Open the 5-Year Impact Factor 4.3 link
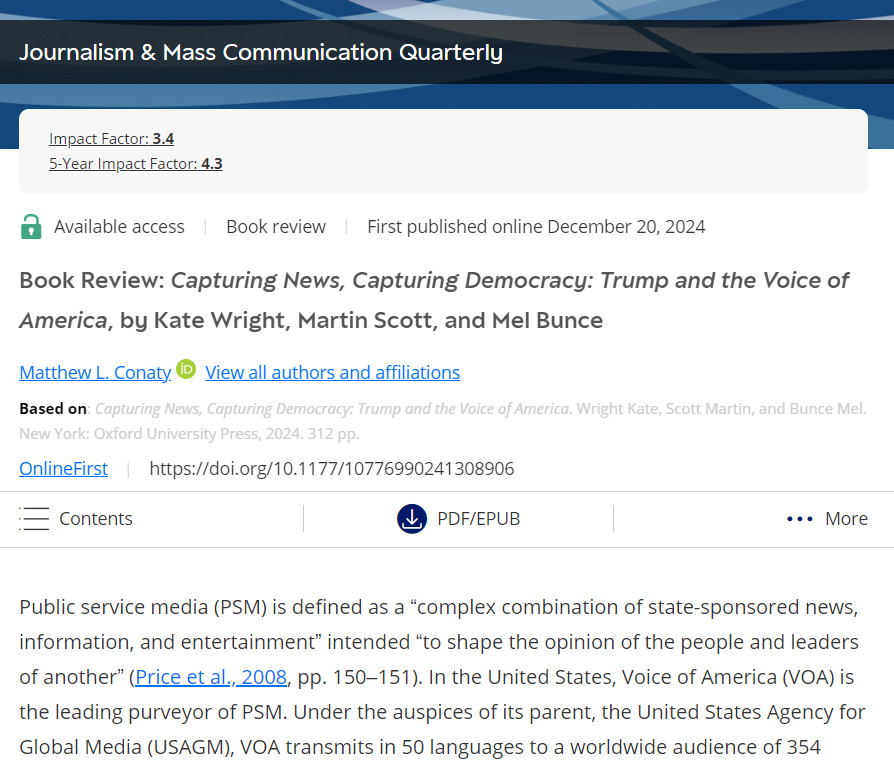894x764 pixels. (136, 164)
